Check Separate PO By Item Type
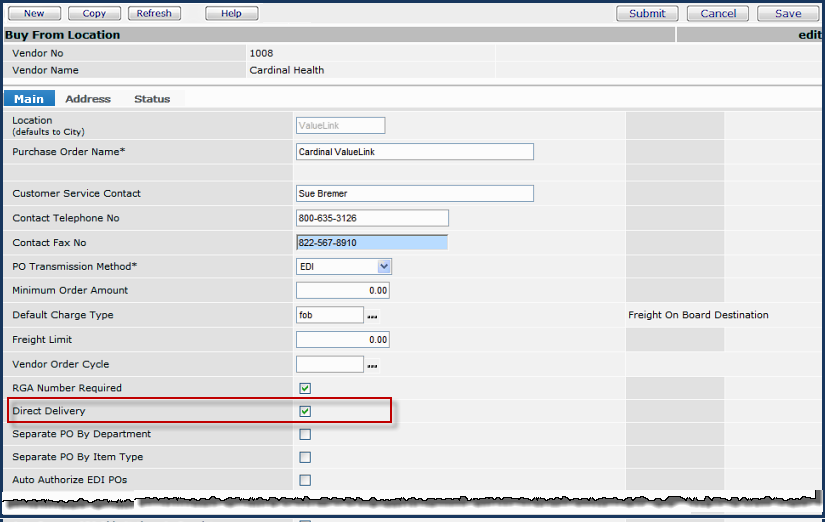Screen dimensions: 825x522 [305, 457]
